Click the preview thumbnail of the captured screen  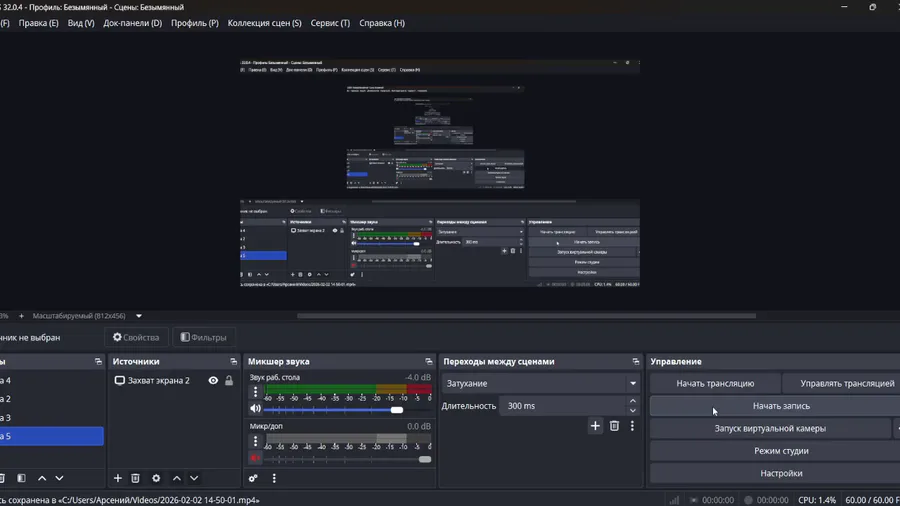pos(440,173)
